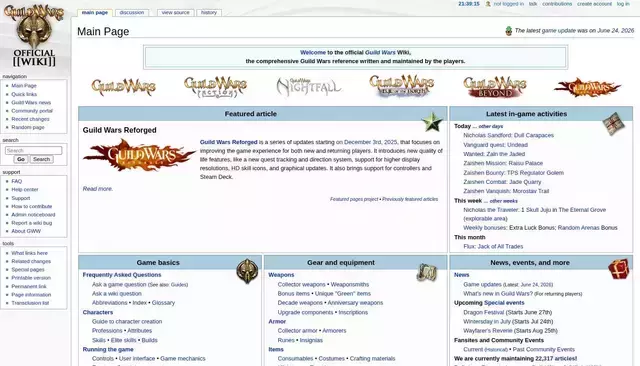640x366 pixels.
Task: Open Dragon Festival event link
Action: [484, 313]
